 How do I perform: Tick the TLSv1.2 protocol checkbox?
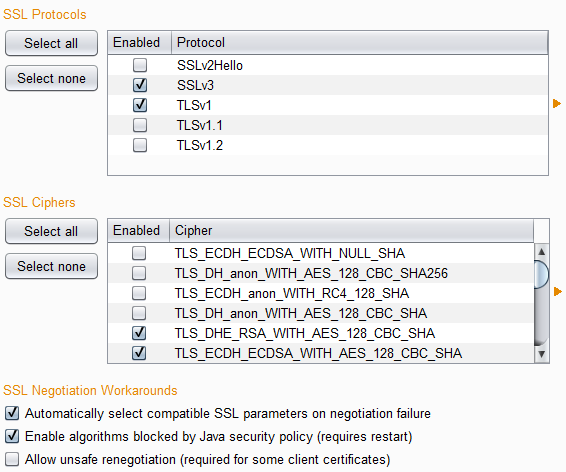pos(140,145)
